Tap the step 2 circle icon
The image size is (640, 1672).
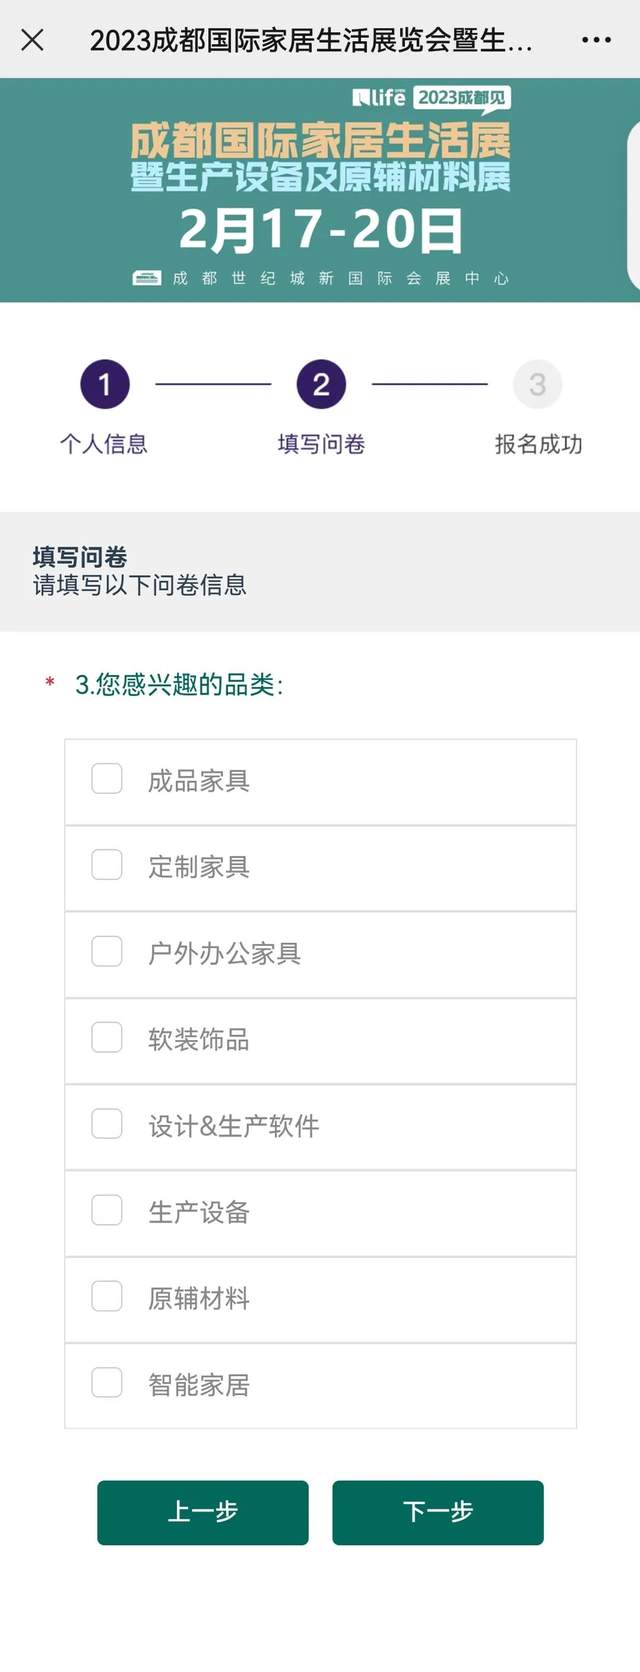[x=321, y=384]
